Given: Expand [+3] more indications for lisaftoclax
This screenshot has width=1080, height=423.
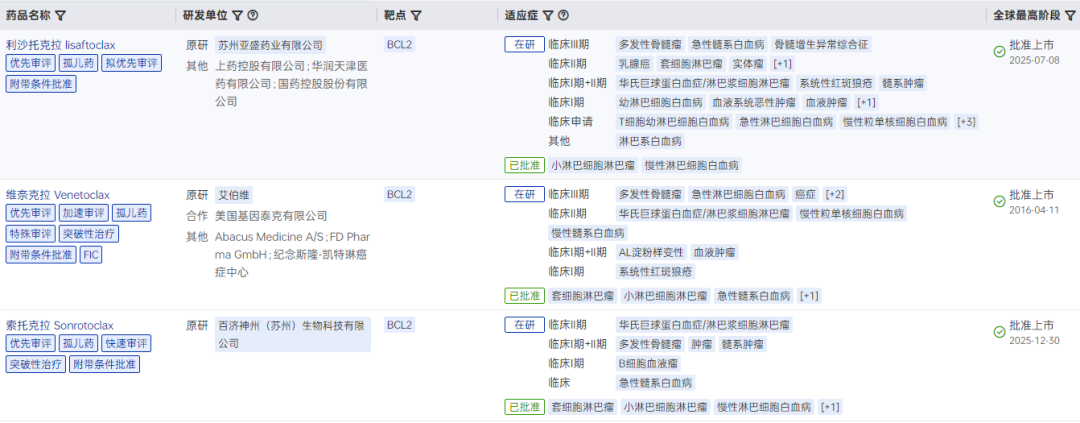Looking at the screenshot, I should [x=966, y=122].
